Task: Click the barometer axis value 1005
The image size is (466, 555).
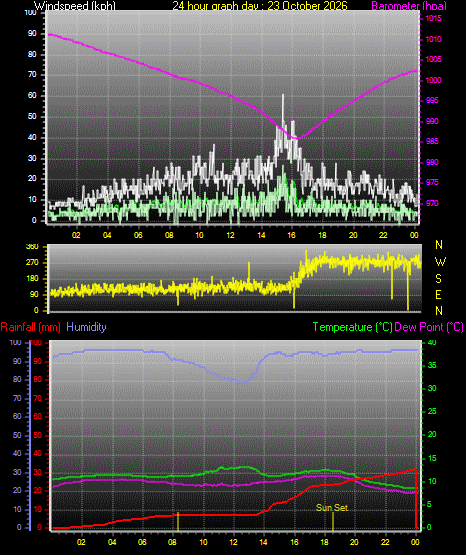Action: 433,59
